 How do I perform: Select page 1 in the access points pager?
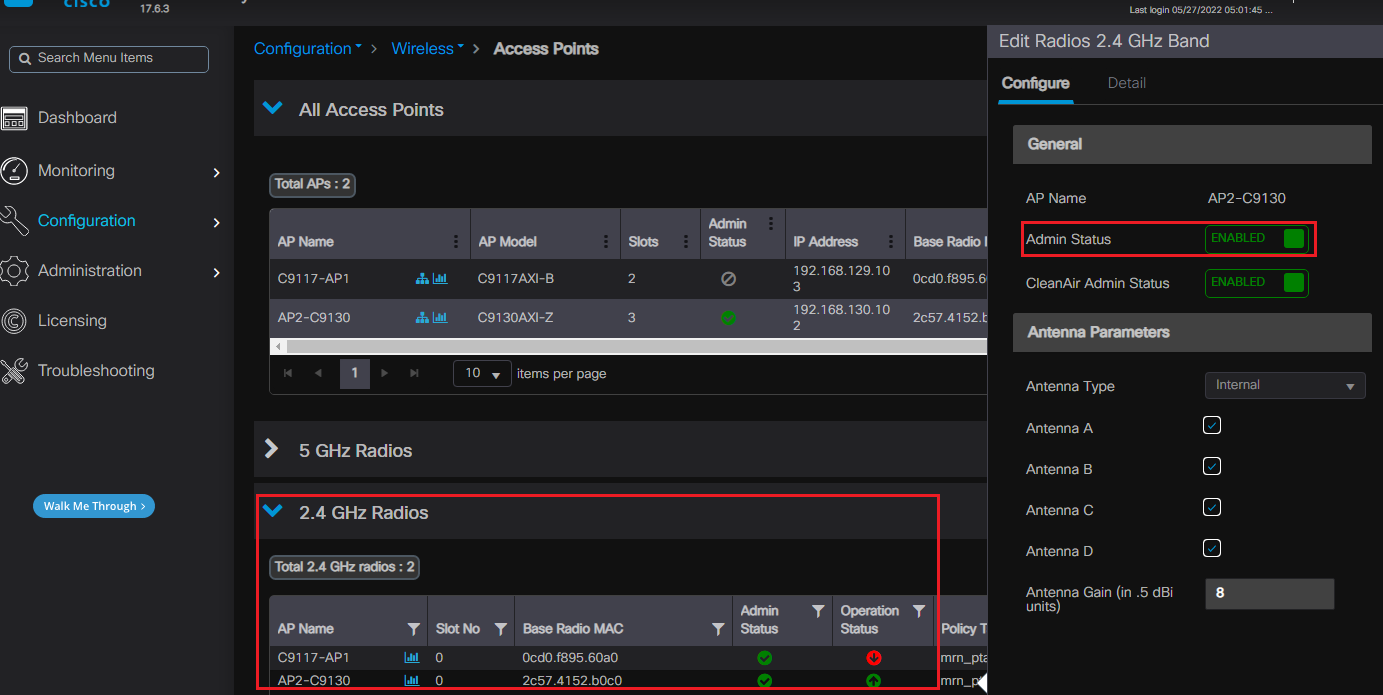click(x=354, y=374)
